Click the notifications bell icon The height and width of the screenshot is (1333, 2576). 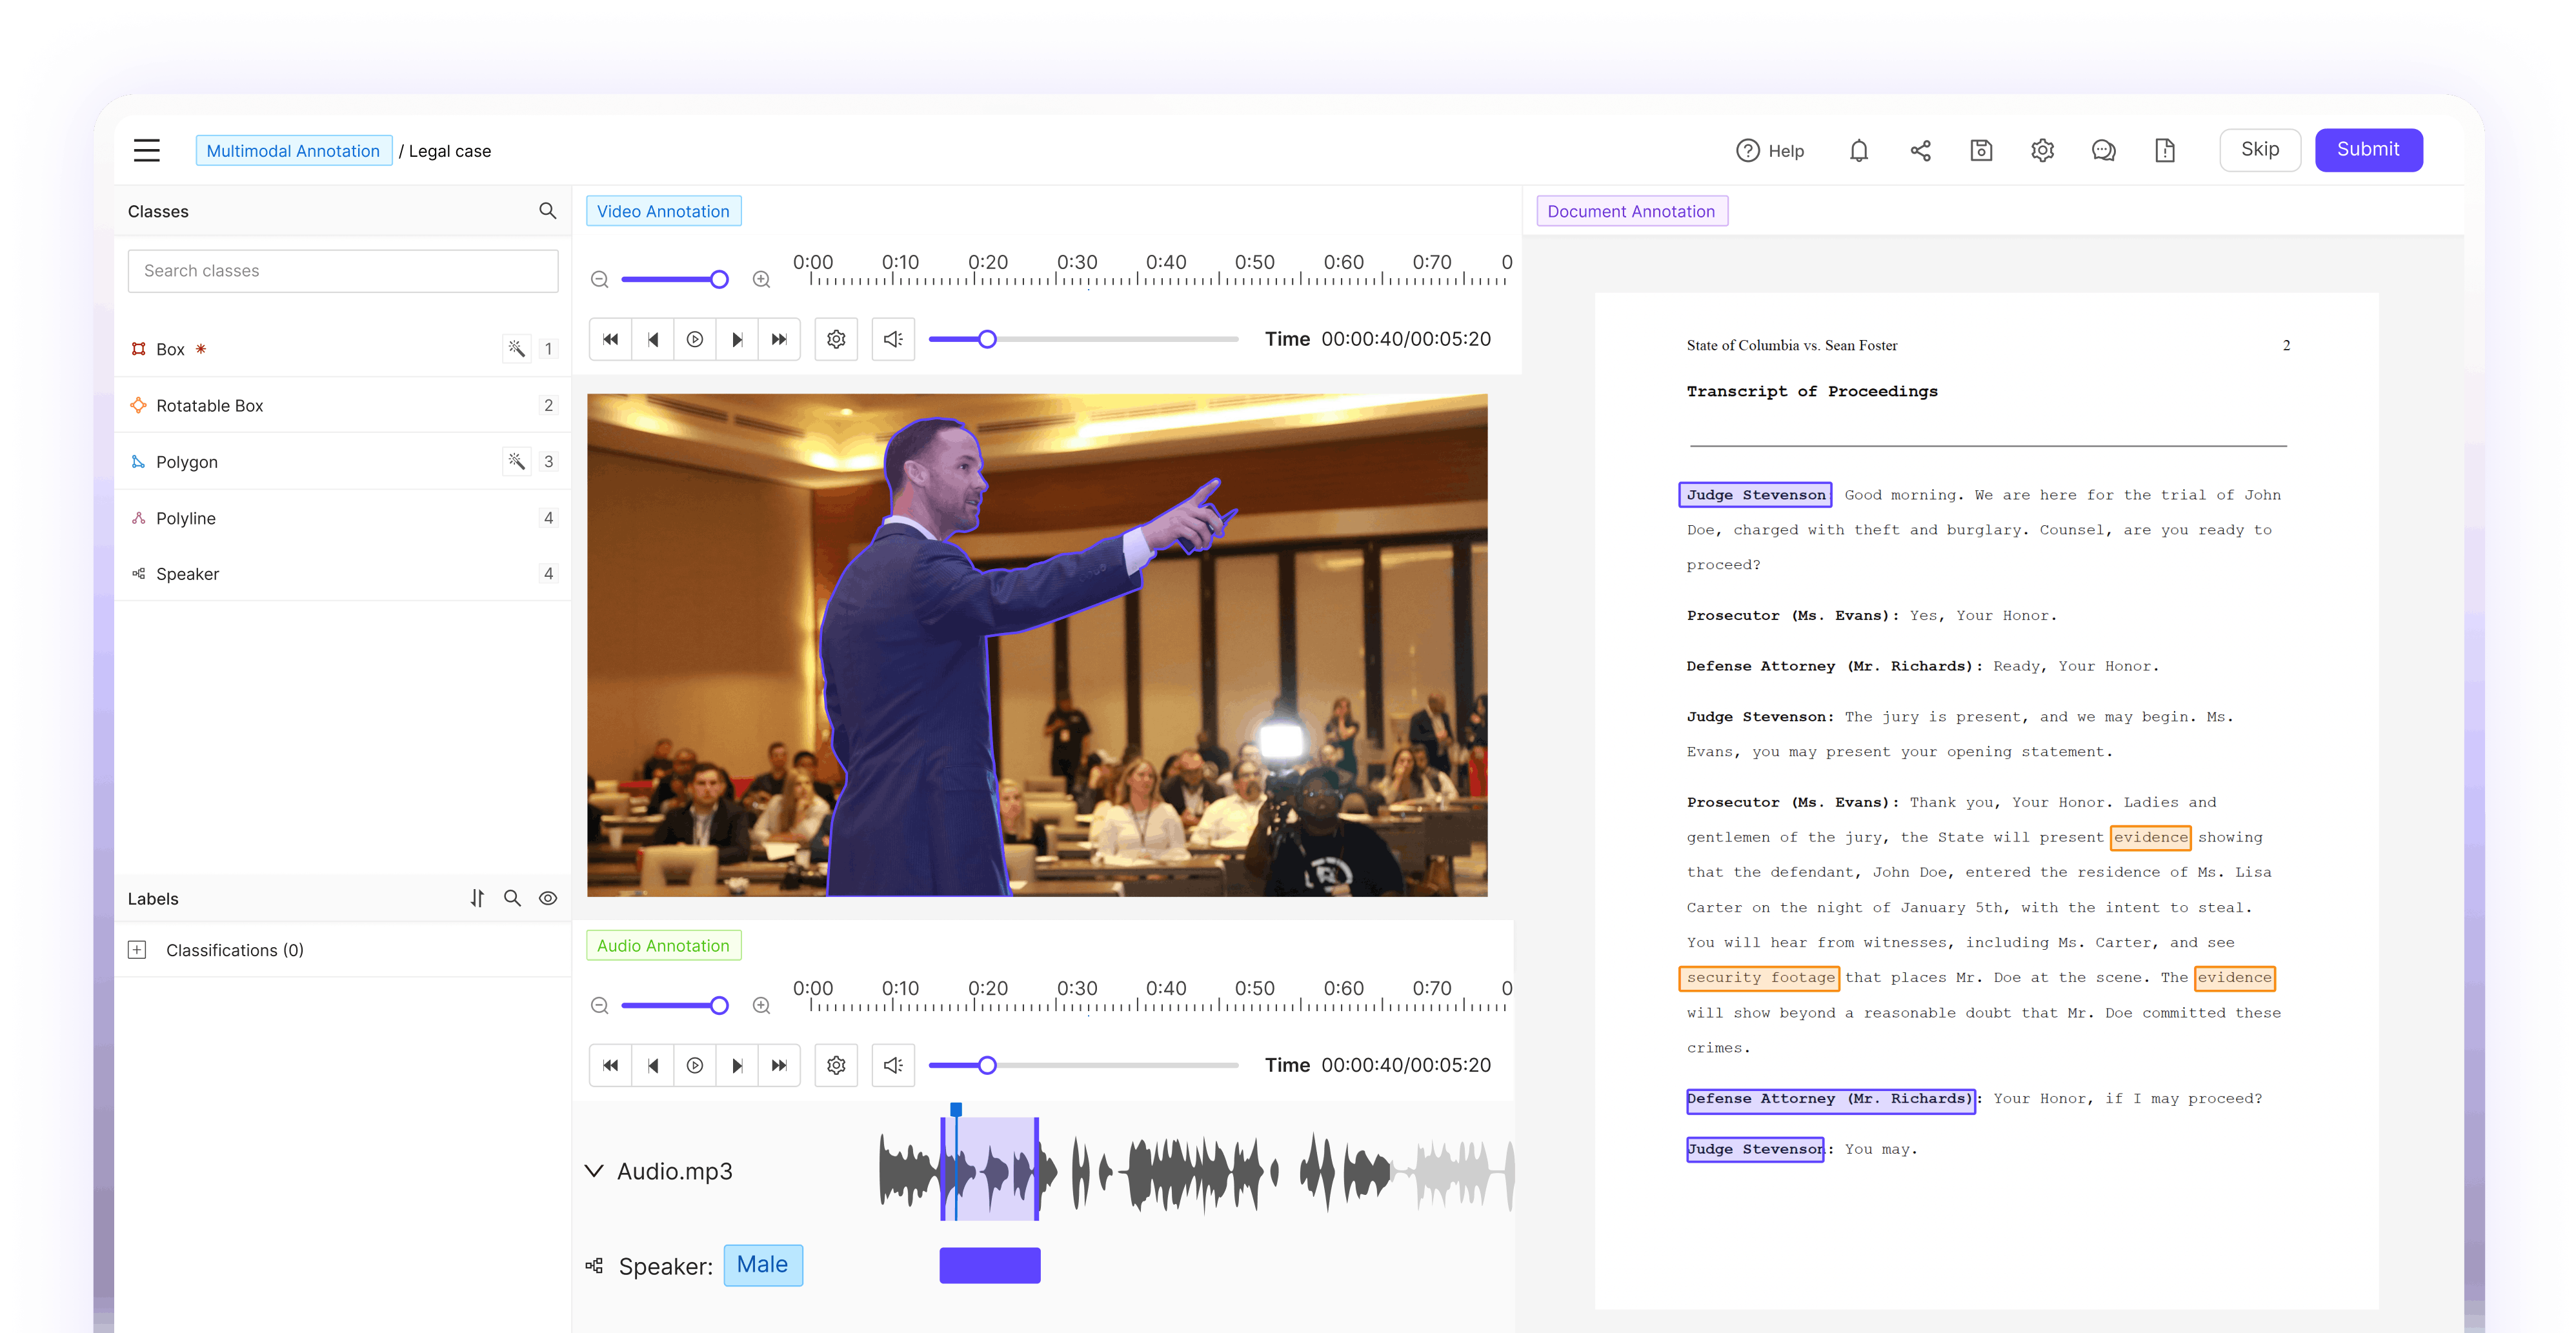[1858, 151]
